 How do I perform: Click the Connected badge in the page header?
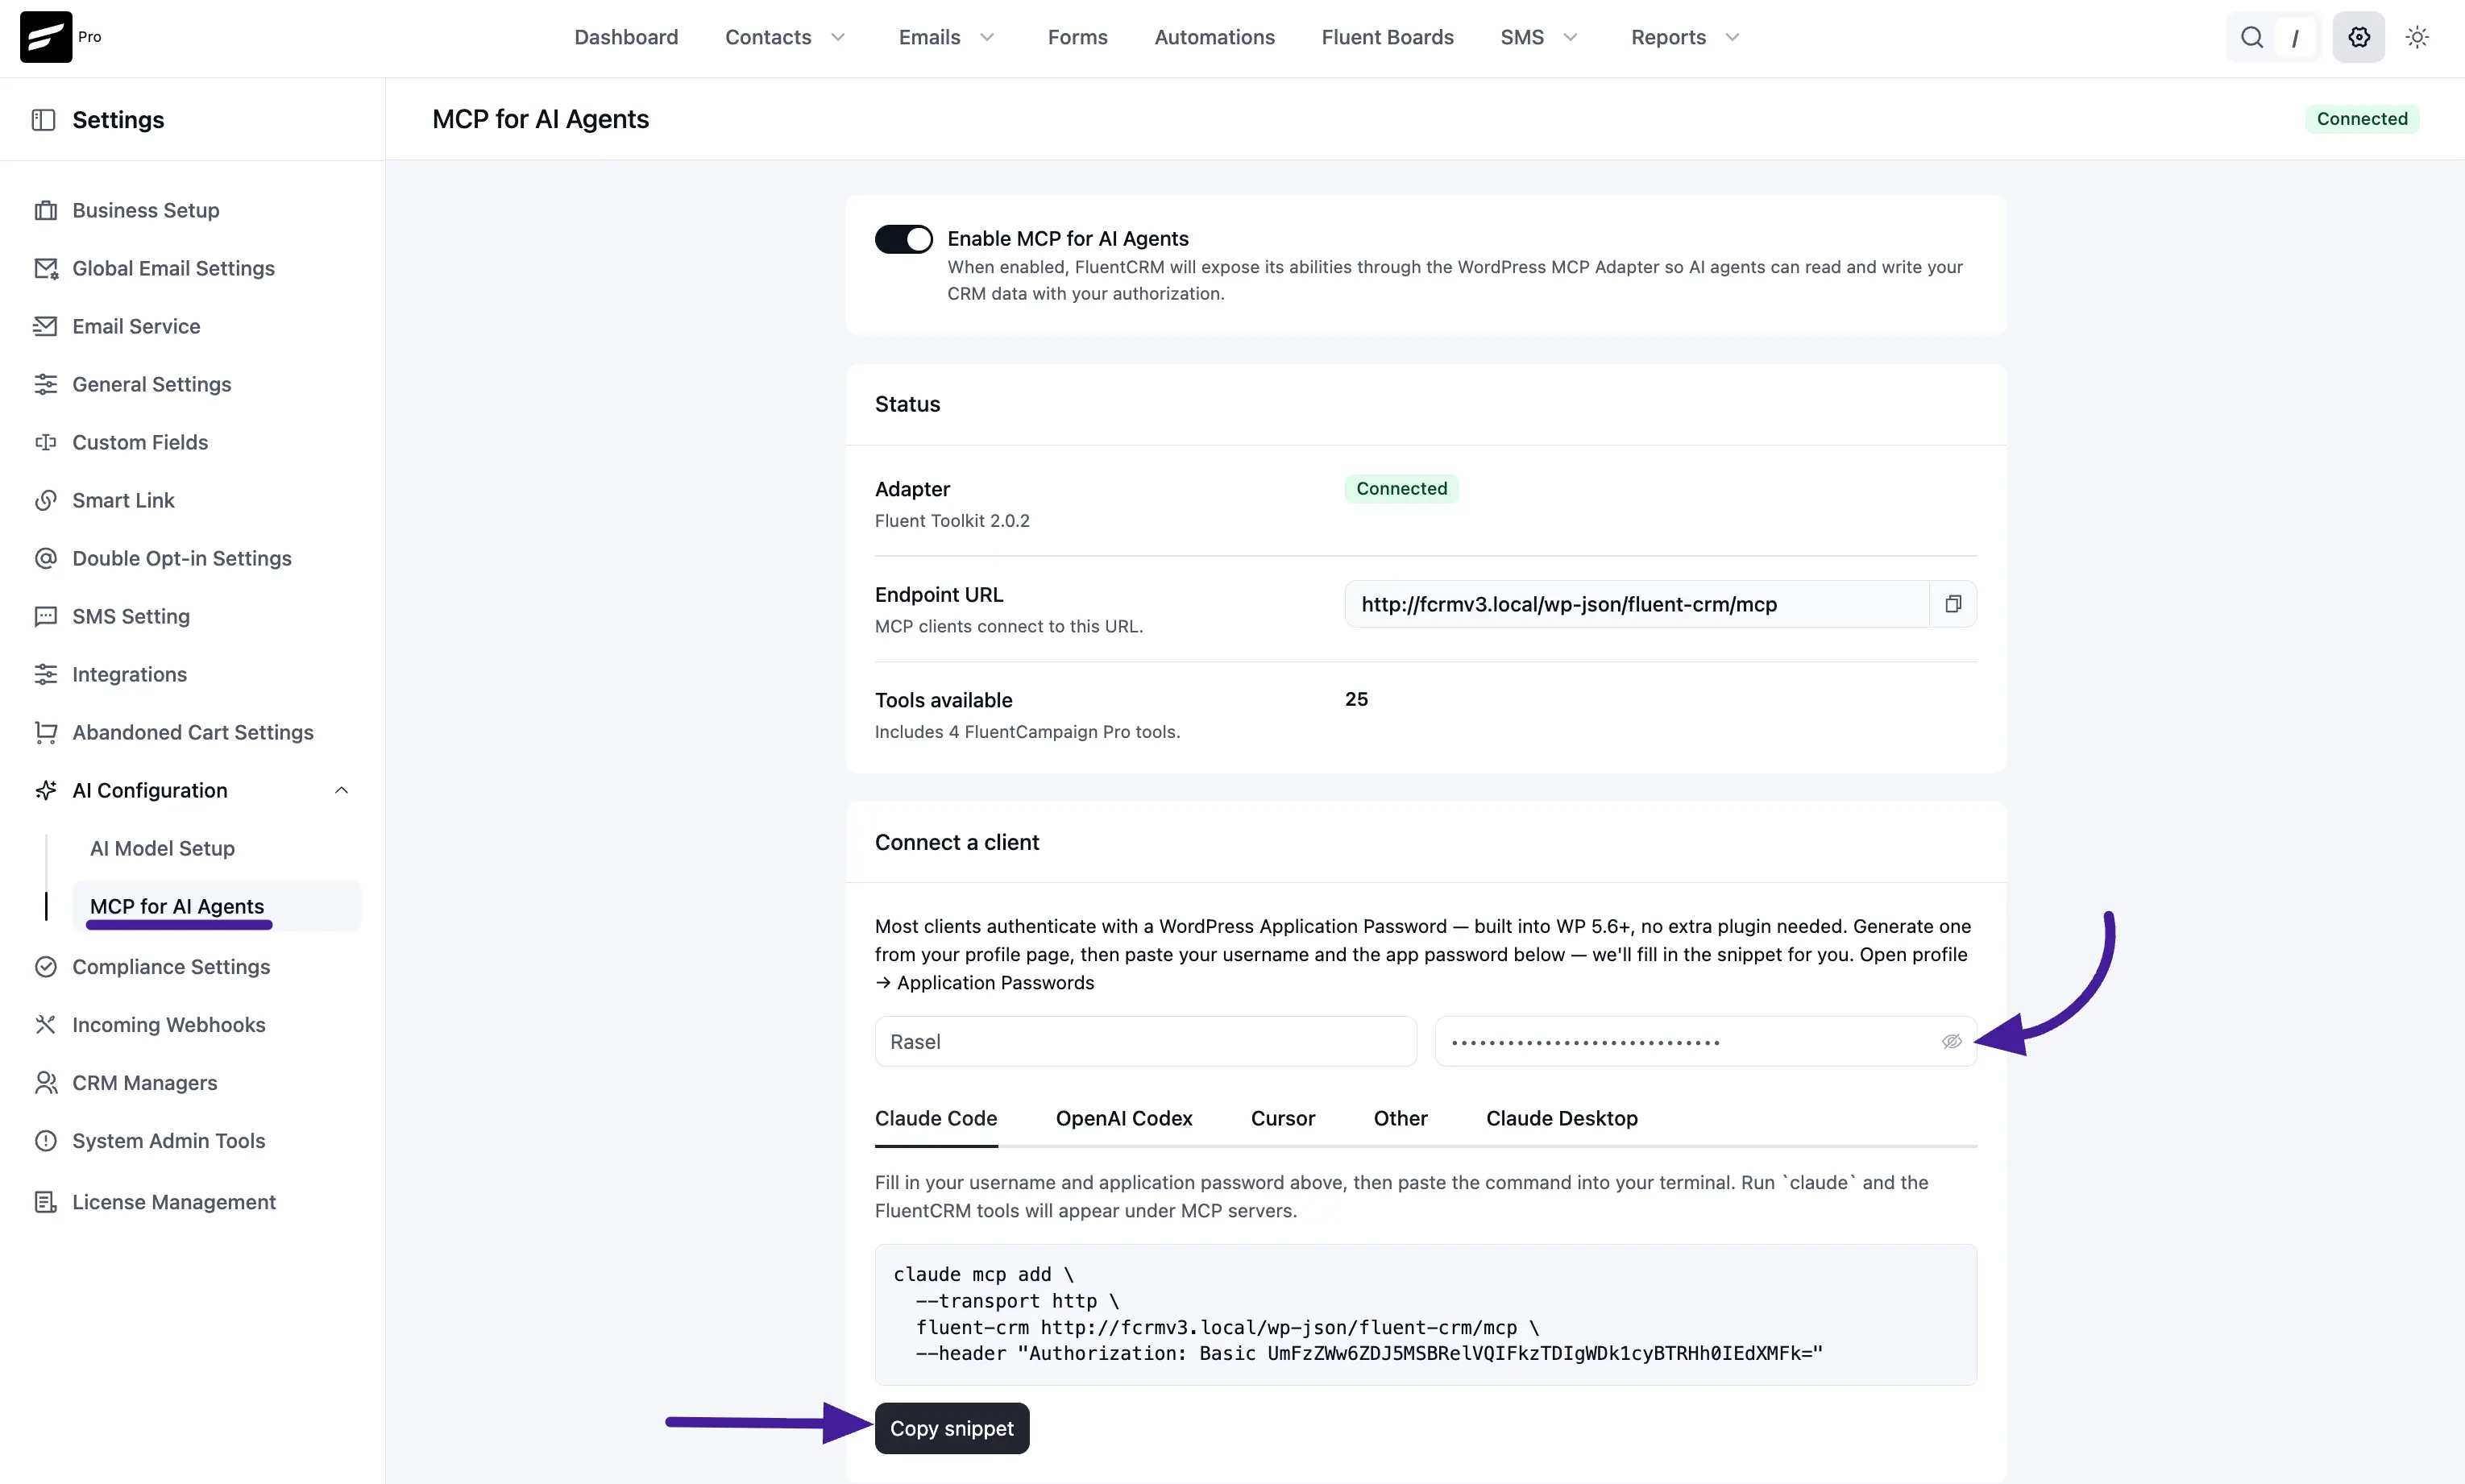2362,119
